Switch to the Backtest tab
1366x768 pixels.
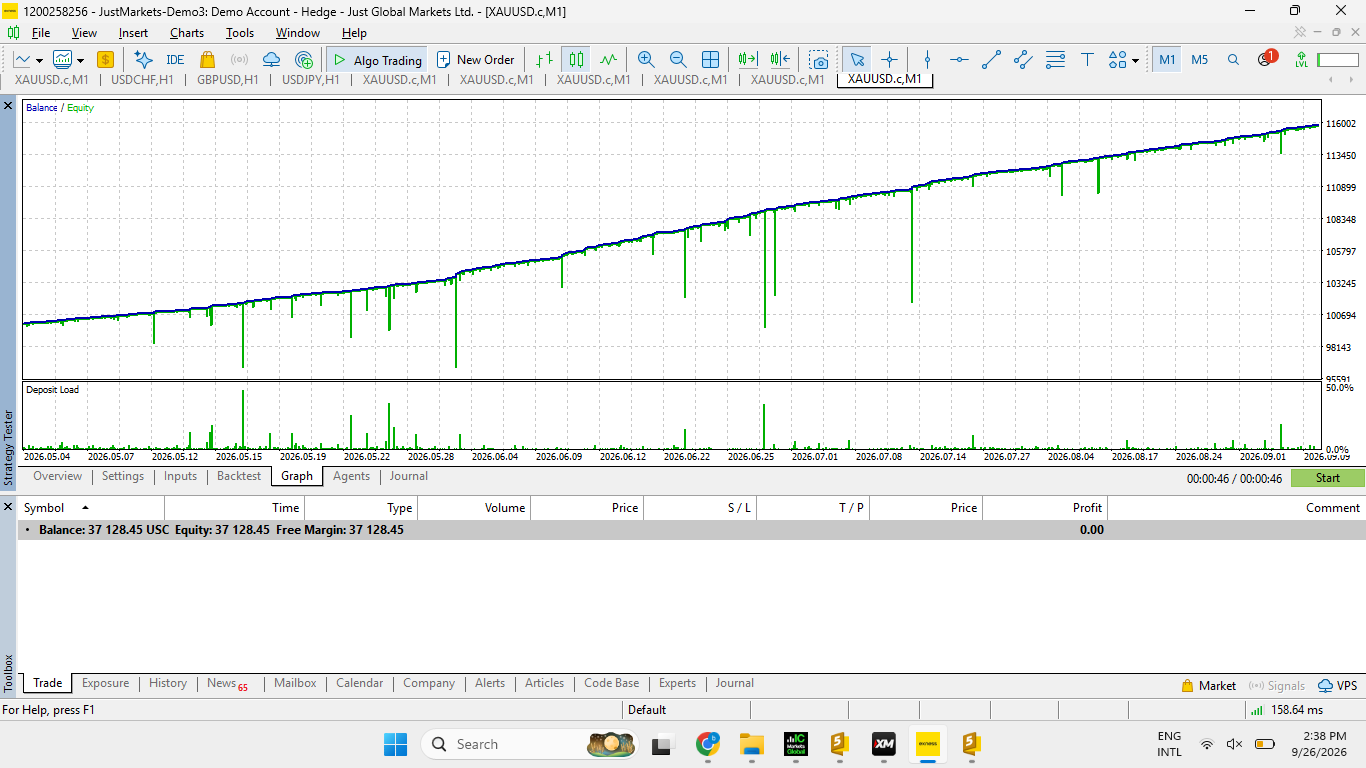(239, 477)
